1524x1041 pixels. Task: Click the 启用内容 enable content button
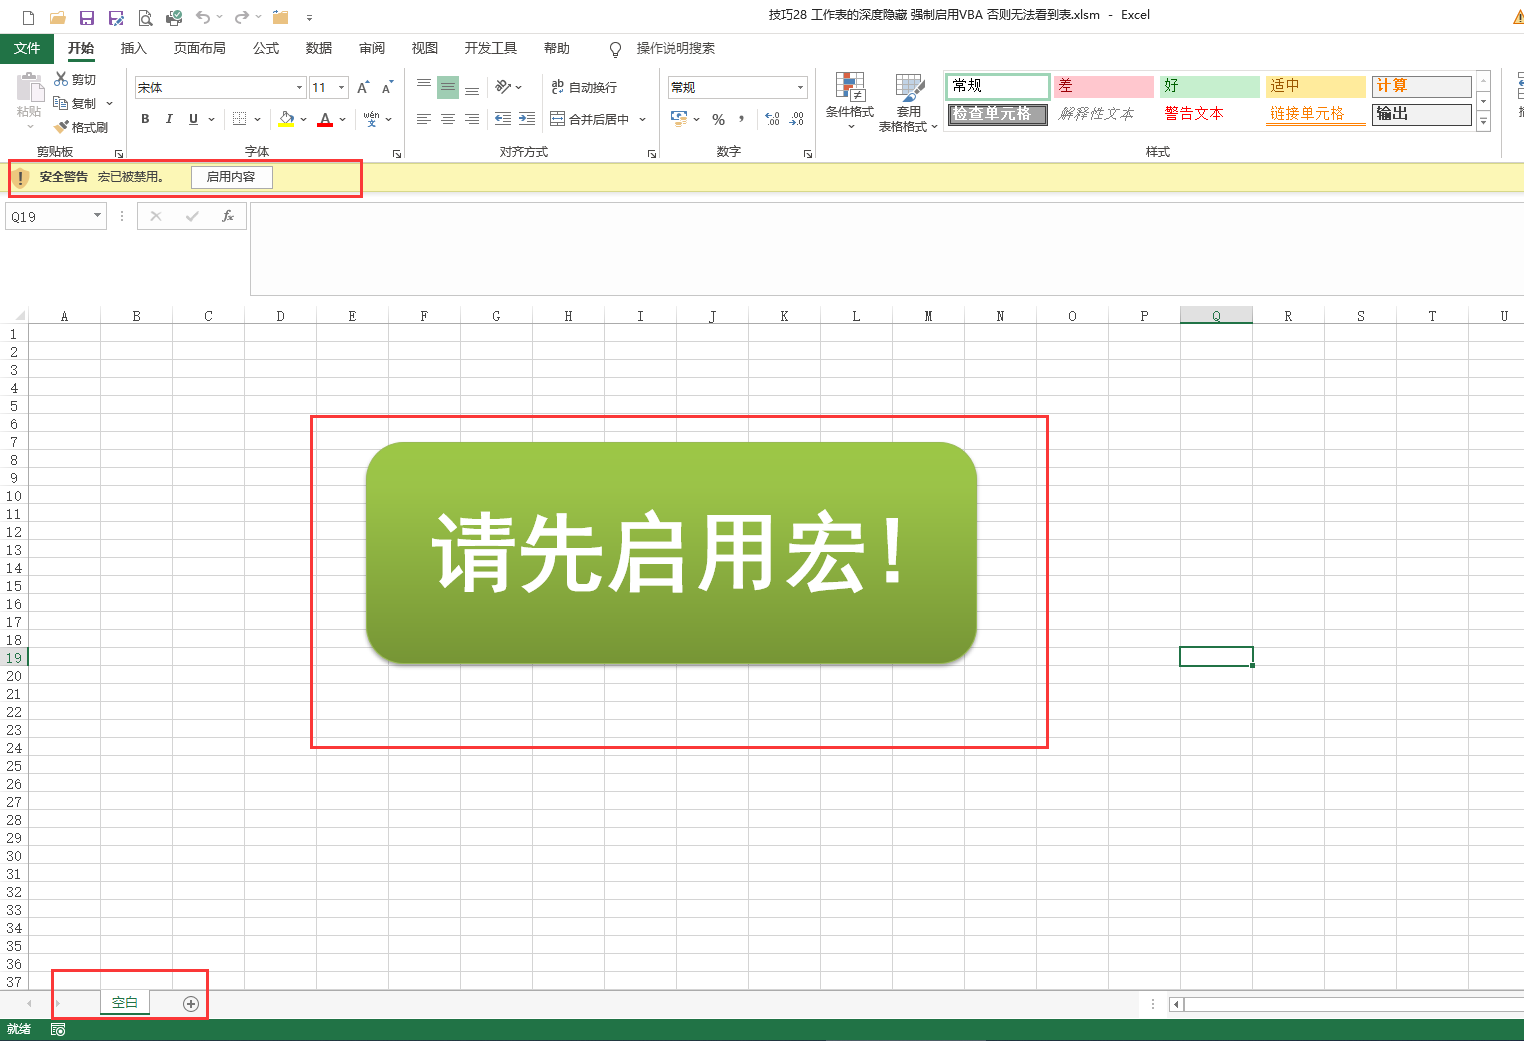click(x=231, y=177)
